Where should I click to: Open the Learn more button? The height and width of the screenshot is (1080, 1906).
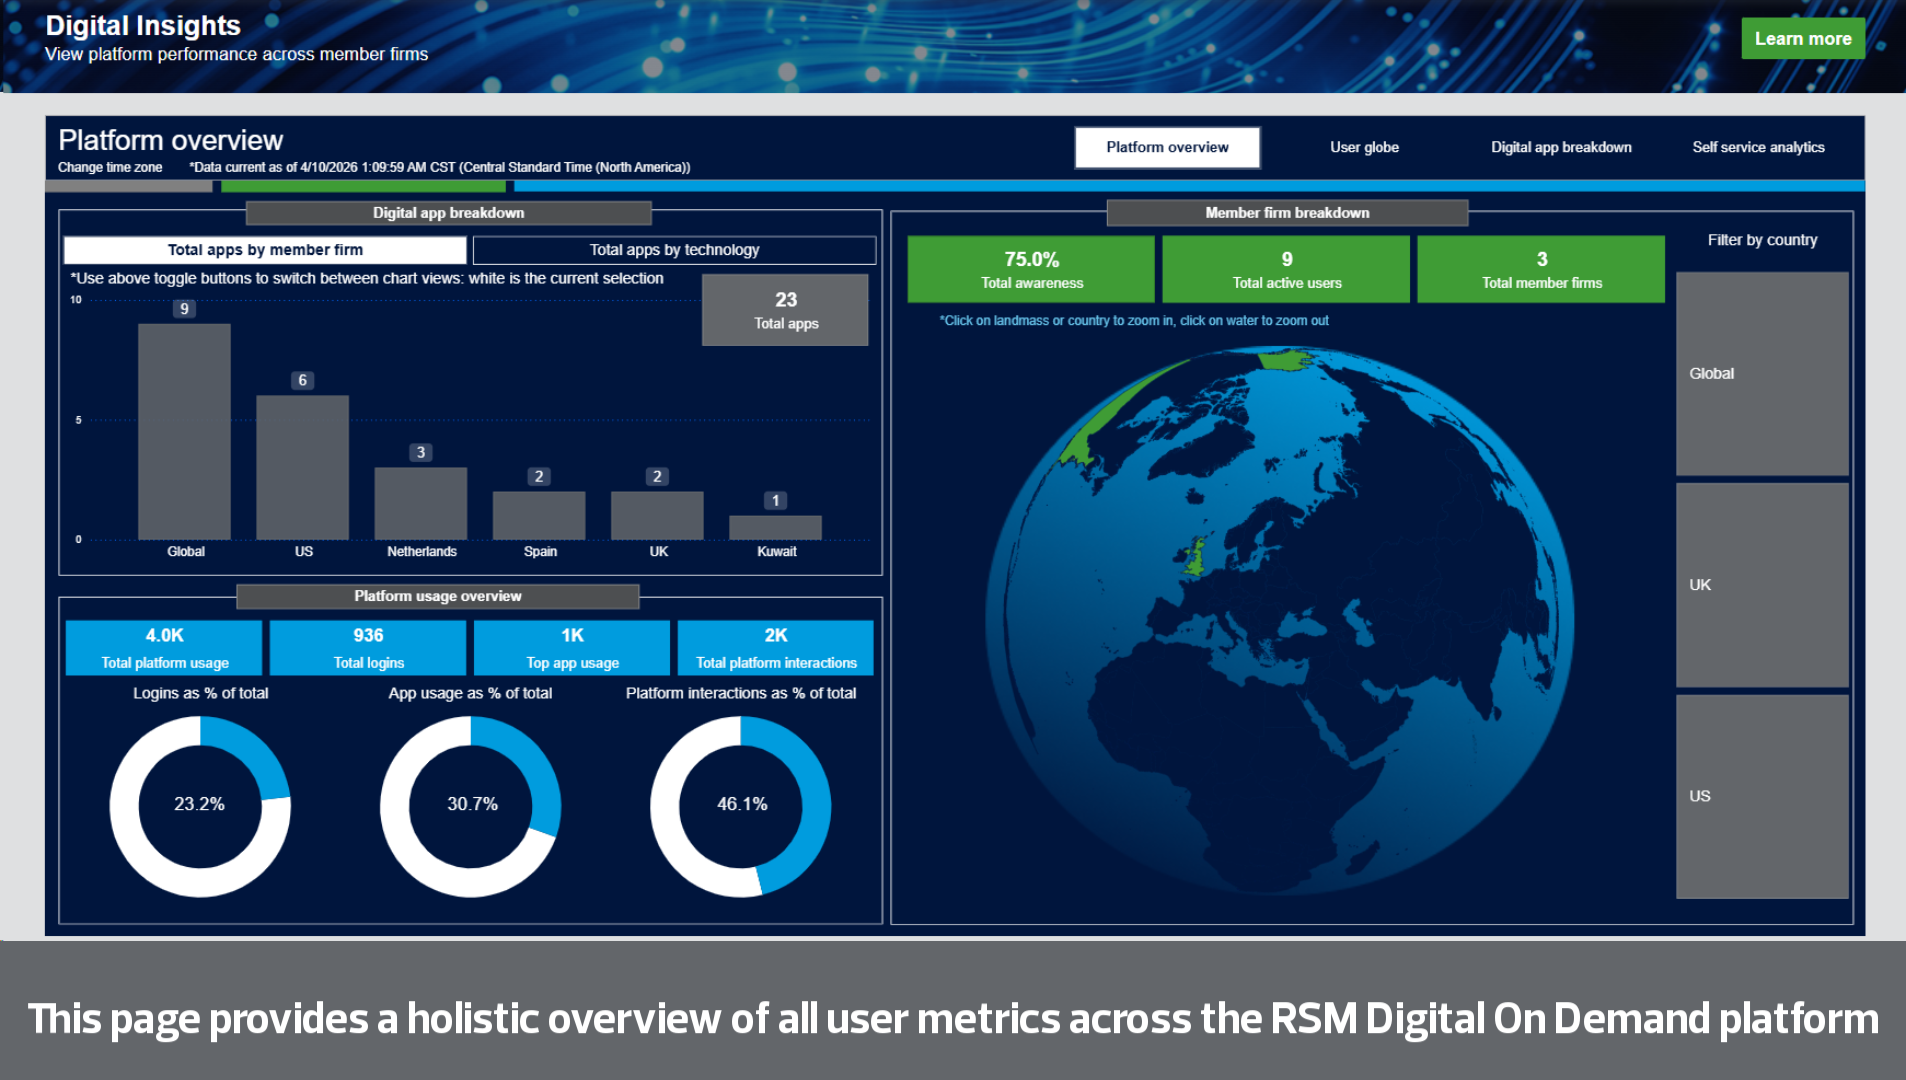point(1802,39)
